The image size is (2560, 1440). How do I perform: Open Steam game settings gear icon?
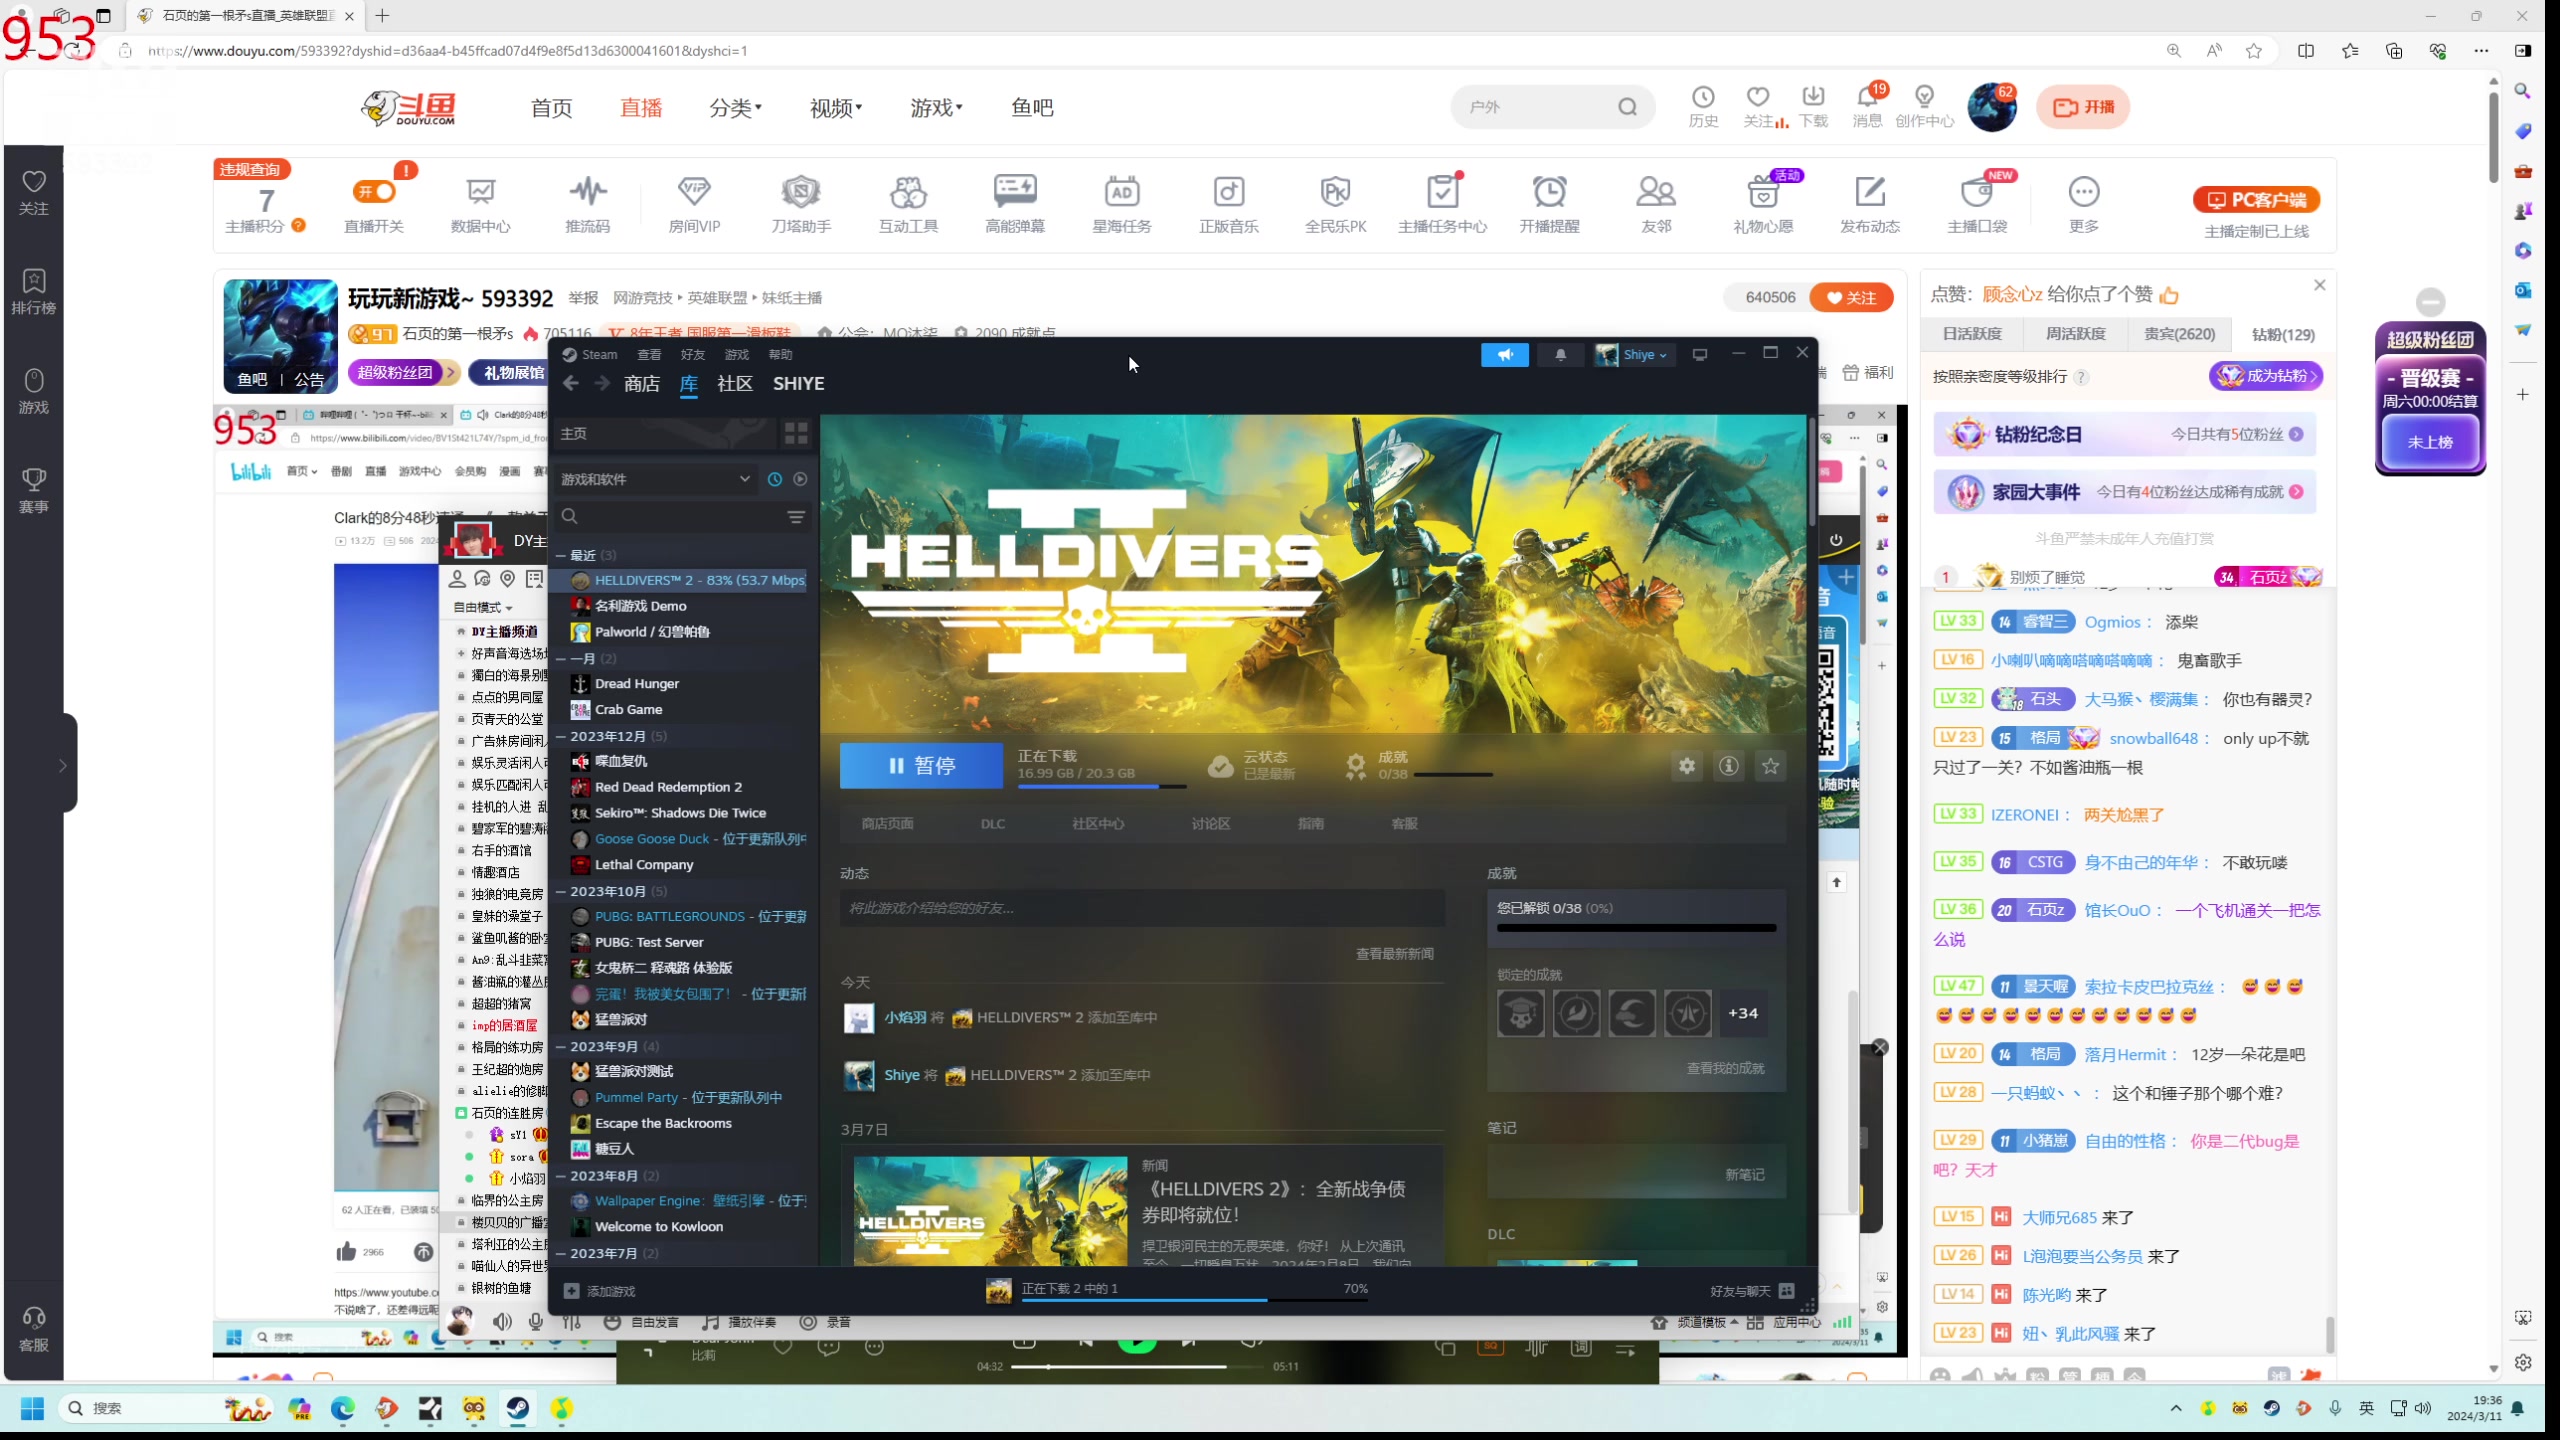coord(1687,766)
